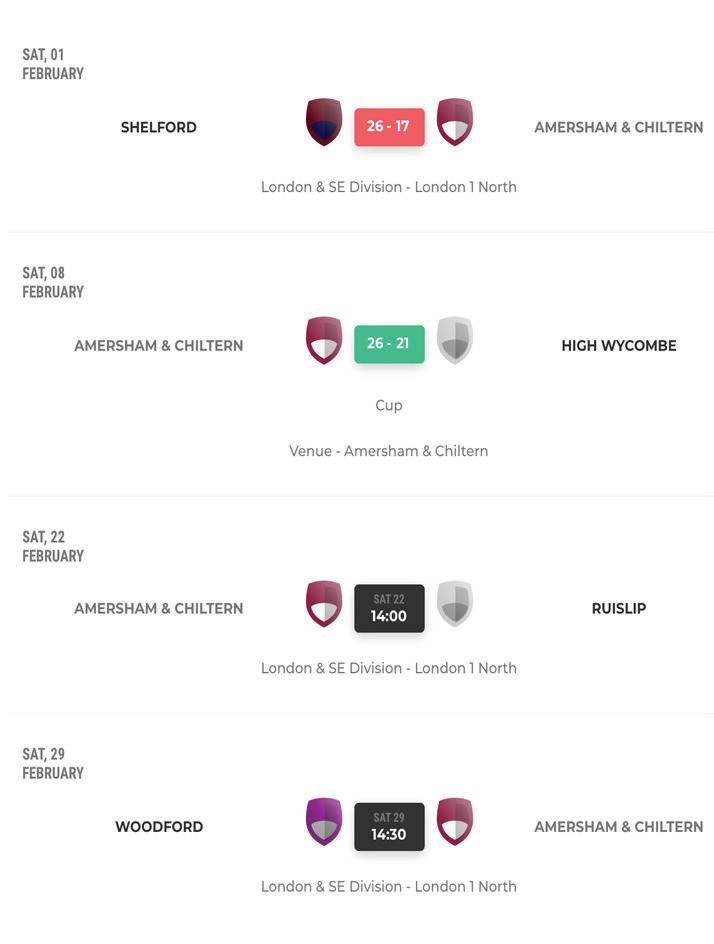Click Amersham & Chiltern crest in Ruislip fixture
714x944 pixels.
324,603
